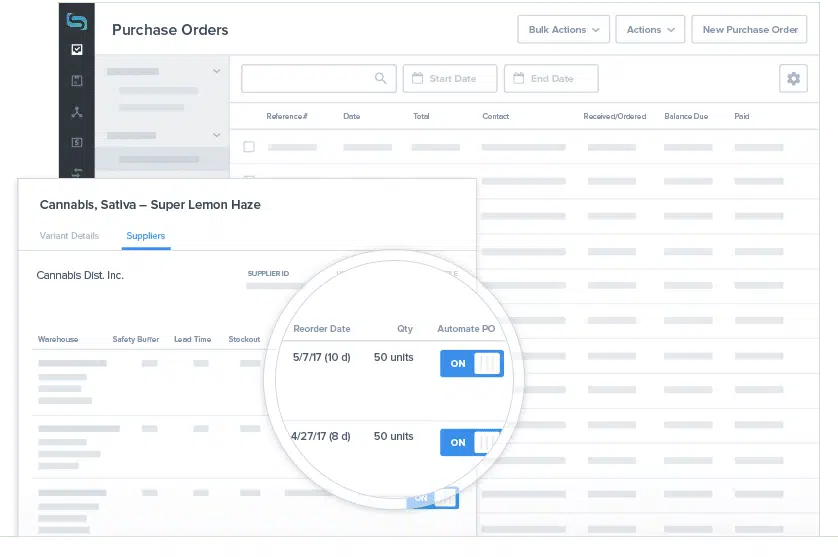
Task: Turn off Automate PO for 5/7/17 reorder
Action: coord(471,363)
